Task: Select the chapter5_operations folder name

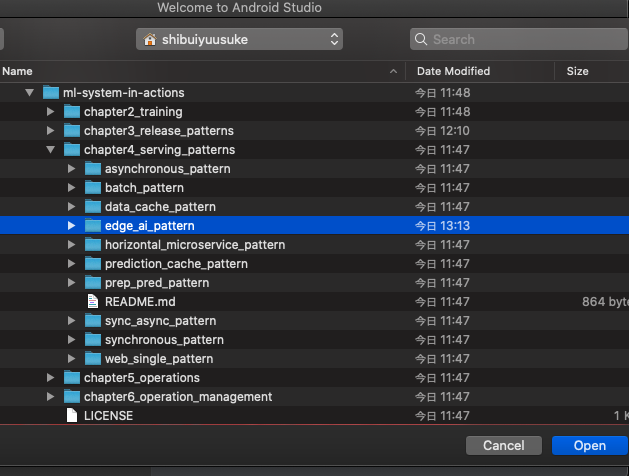Action: pyautogui.click(x=142, y=378)
